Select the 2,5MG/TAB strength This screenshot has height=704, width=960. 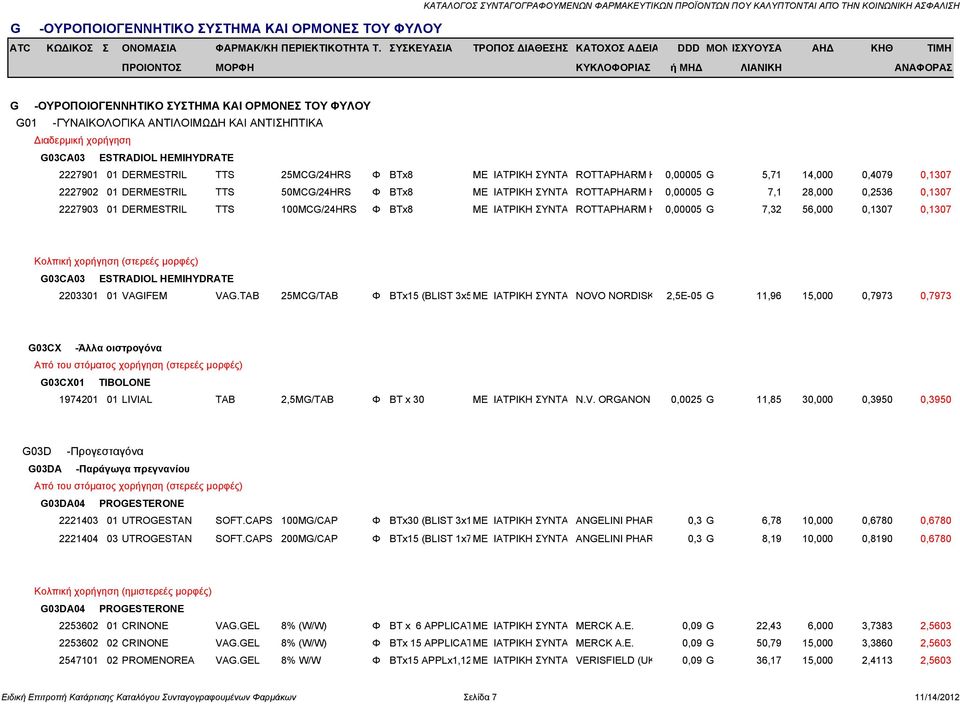coord(307,400)
